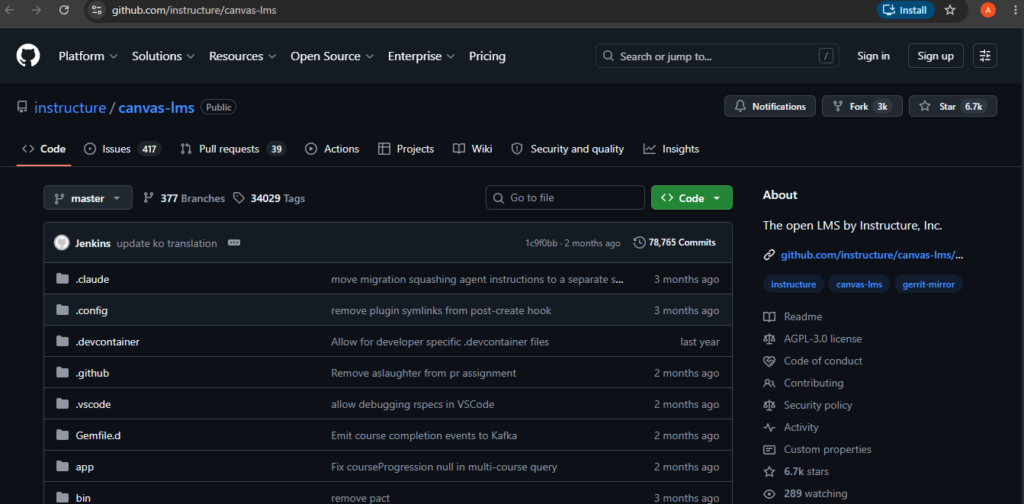Click the Chrome Install button

click(906, 10)
